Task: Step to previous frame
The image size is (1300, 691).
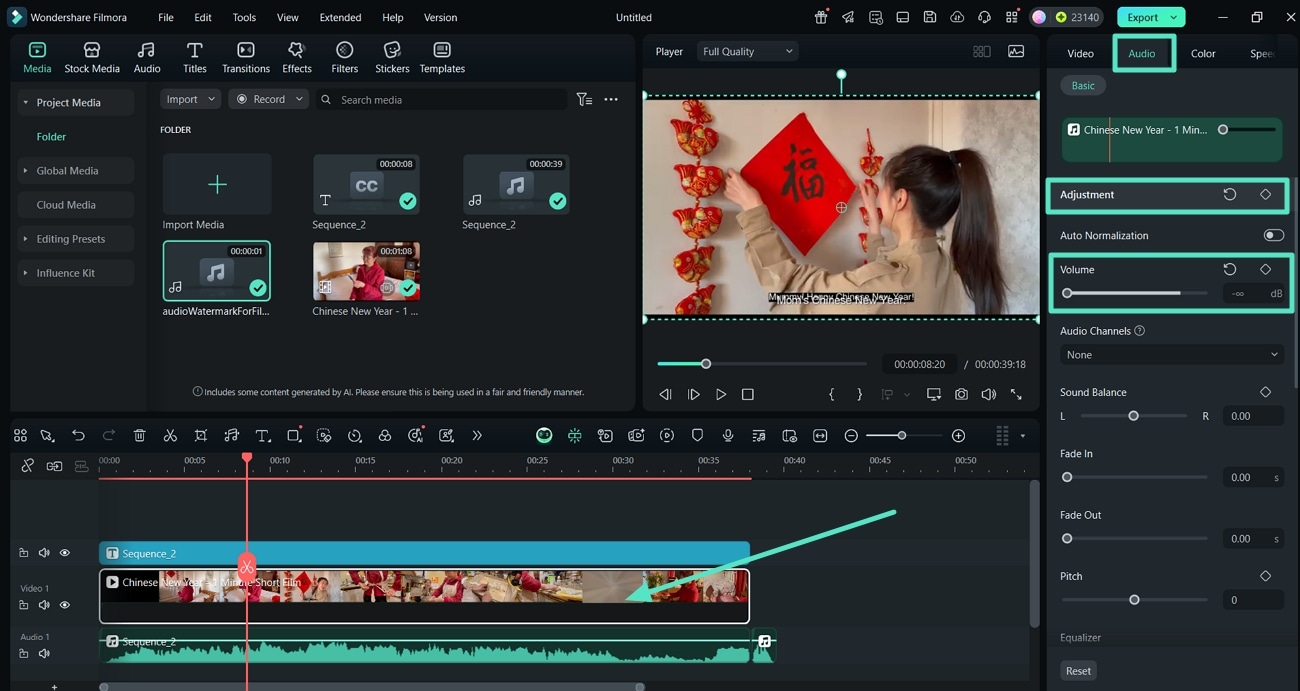Action: coord(665,395)
